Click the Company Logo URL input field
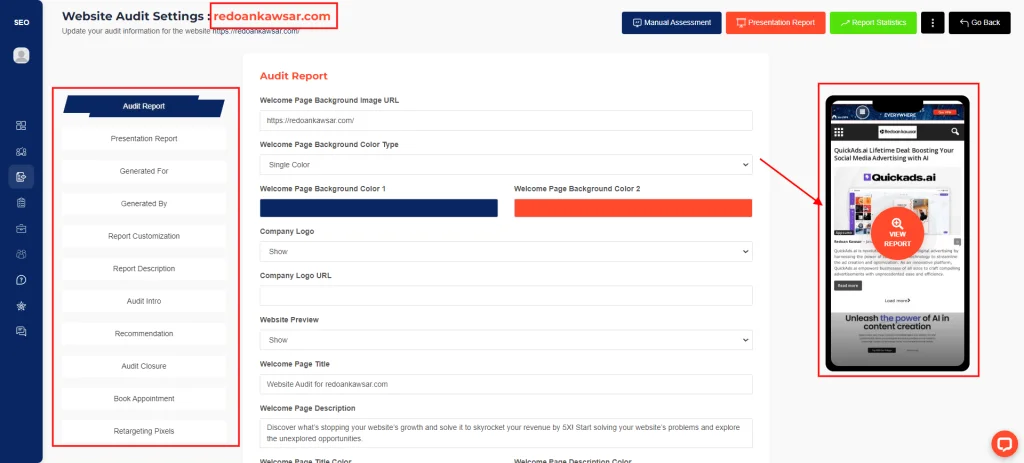This screenshot has height=463, width=1024. (x=505, y=296)
